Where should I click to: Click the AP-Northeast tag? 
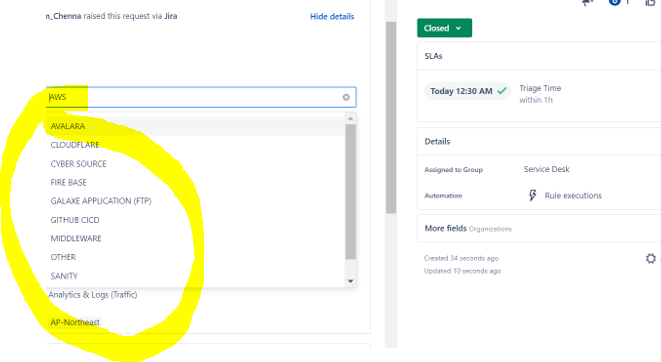(75, 322)
